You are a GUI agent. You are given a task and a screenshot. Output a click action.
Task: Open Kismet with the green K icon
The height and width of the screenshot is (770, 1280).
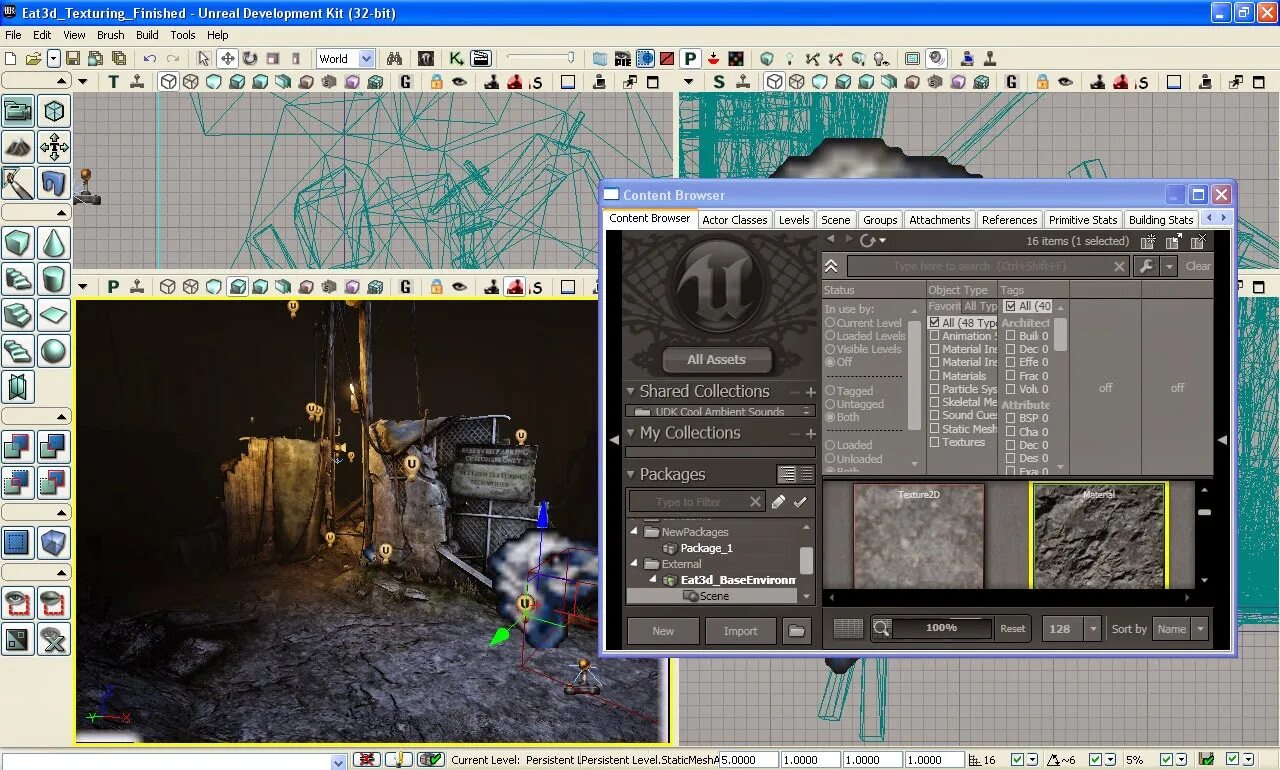point(455,58)
